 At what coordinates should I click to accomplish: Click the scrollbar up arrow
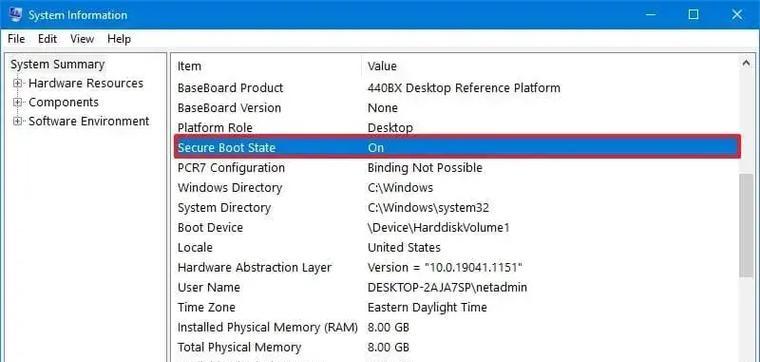745,63
